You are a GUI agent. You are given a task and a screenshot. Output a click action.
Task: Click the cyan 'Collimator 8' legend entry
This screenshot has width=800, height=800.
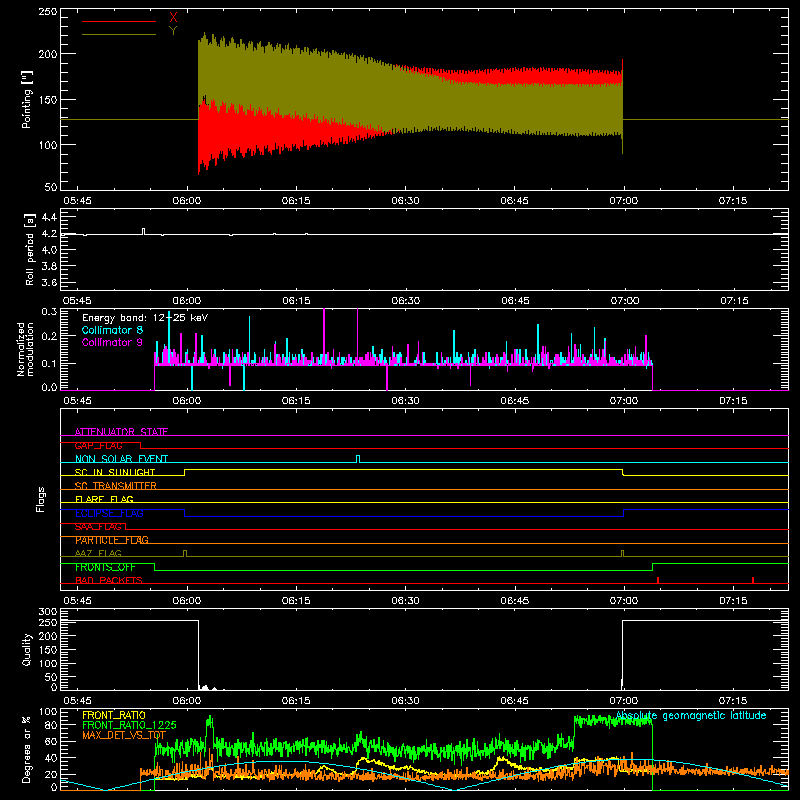tap(112, 330)
